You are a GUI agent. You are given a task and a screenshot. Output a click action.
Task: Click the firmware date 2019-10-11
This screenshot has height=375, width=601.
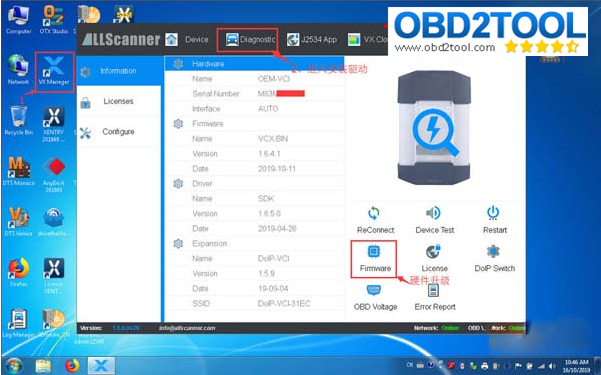[x=277, y=169]
